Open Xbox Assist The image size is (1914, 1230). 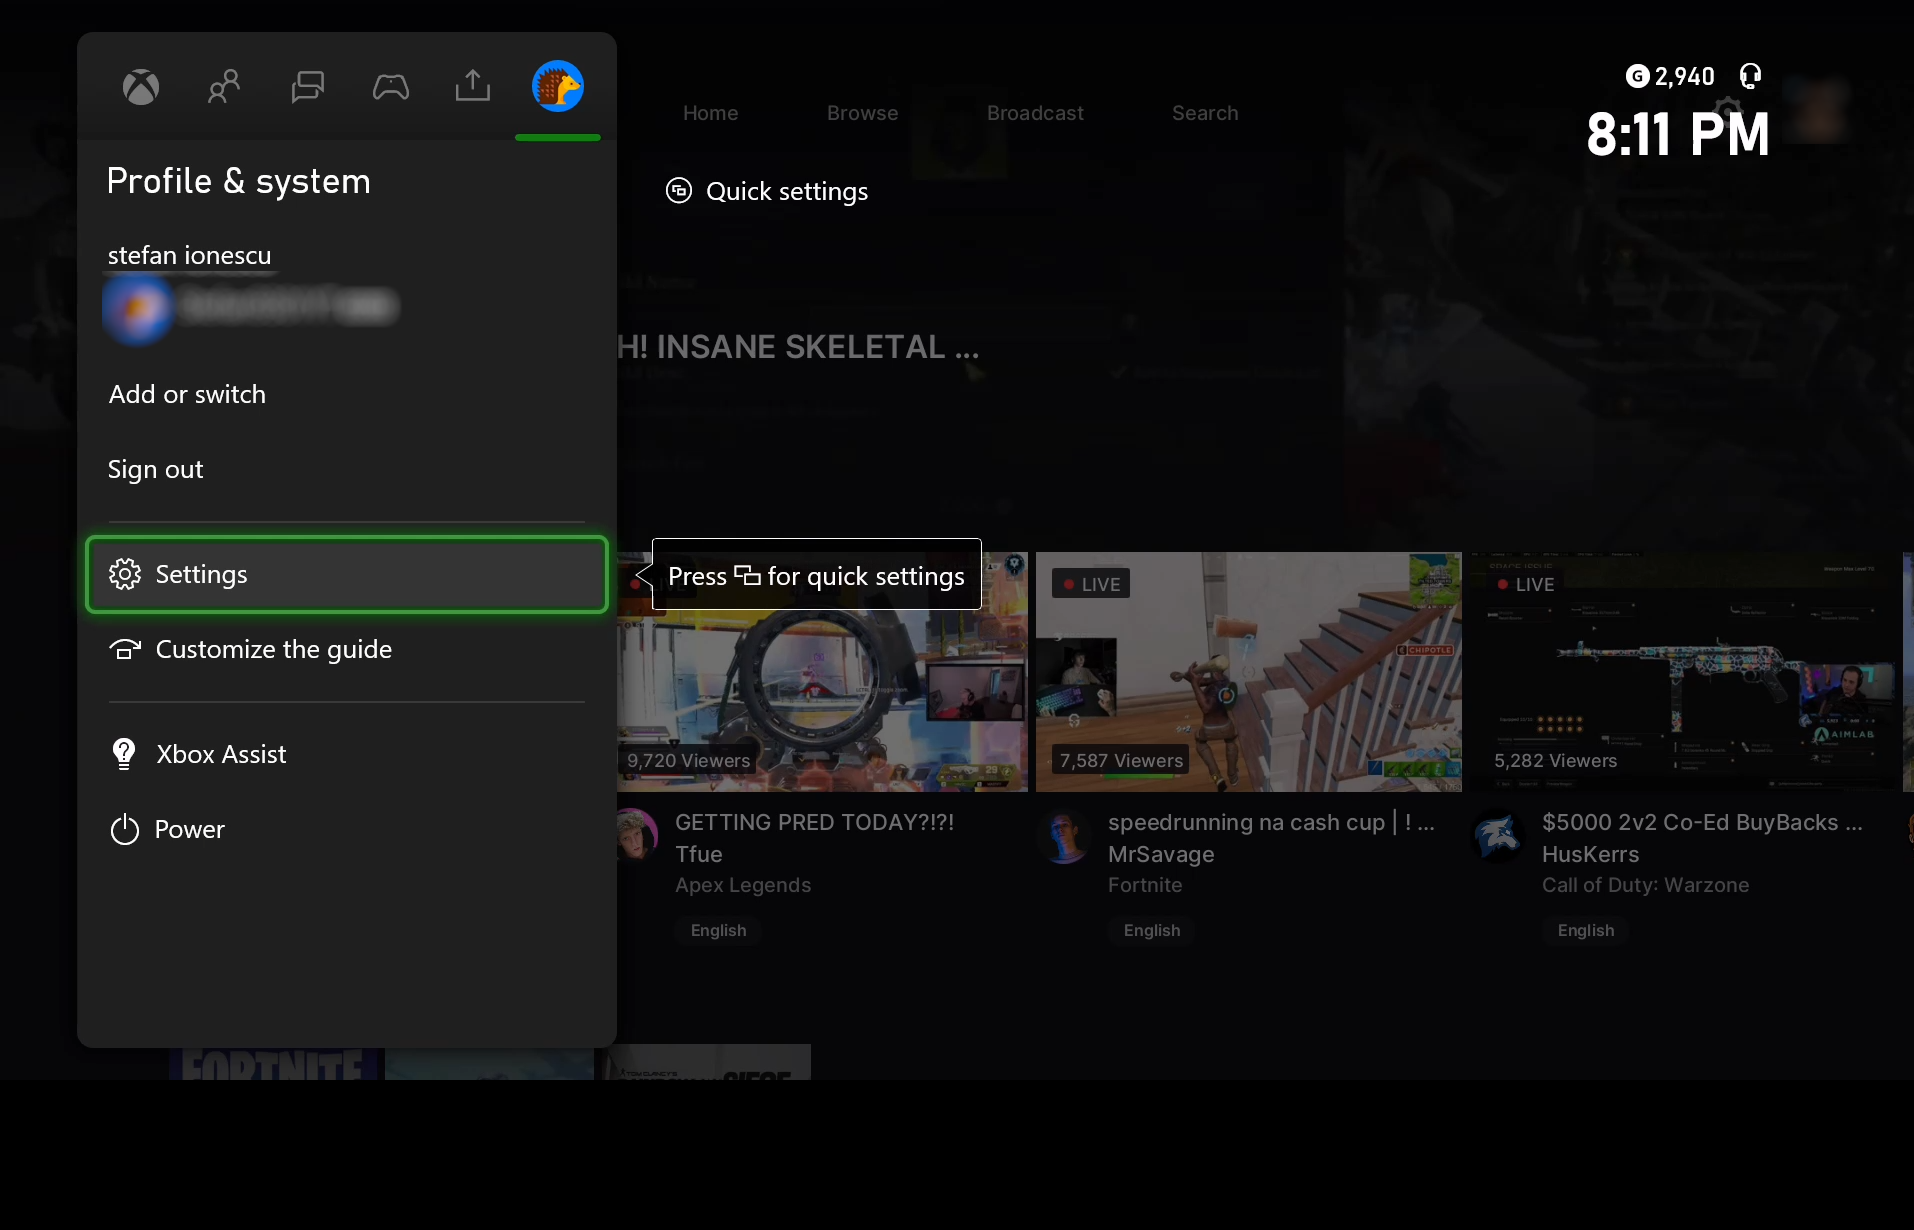(x=347, y=754)
